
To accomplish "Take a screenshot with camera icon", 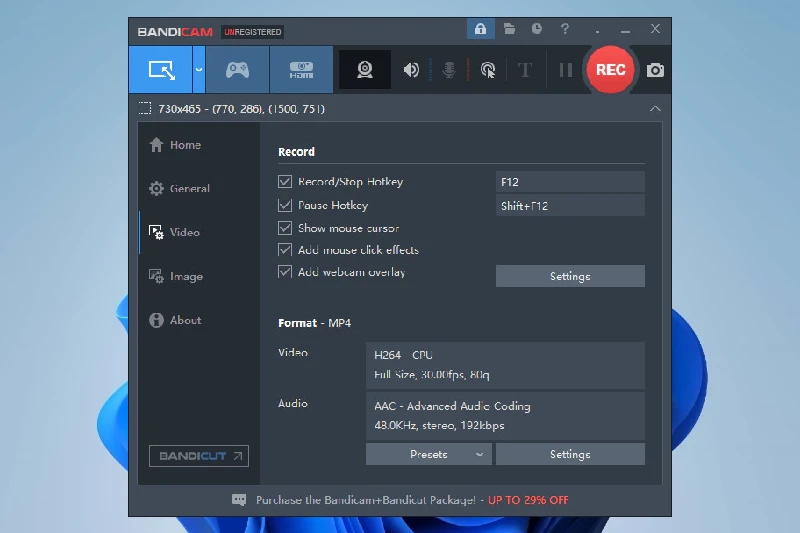I will tap(655, 70).
